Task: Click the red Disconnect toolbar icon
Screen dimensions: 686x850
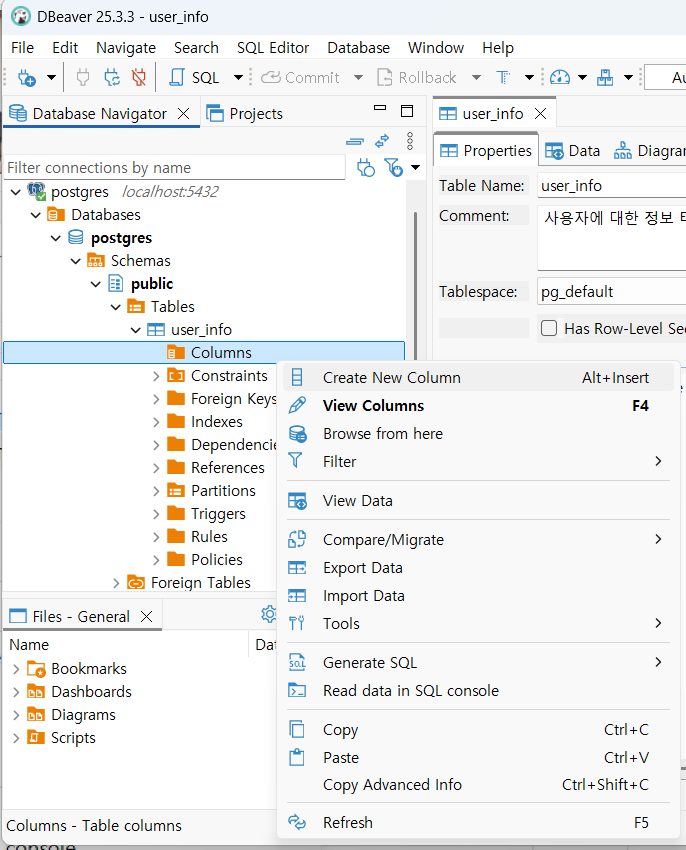Action: (x=139, y=78)
